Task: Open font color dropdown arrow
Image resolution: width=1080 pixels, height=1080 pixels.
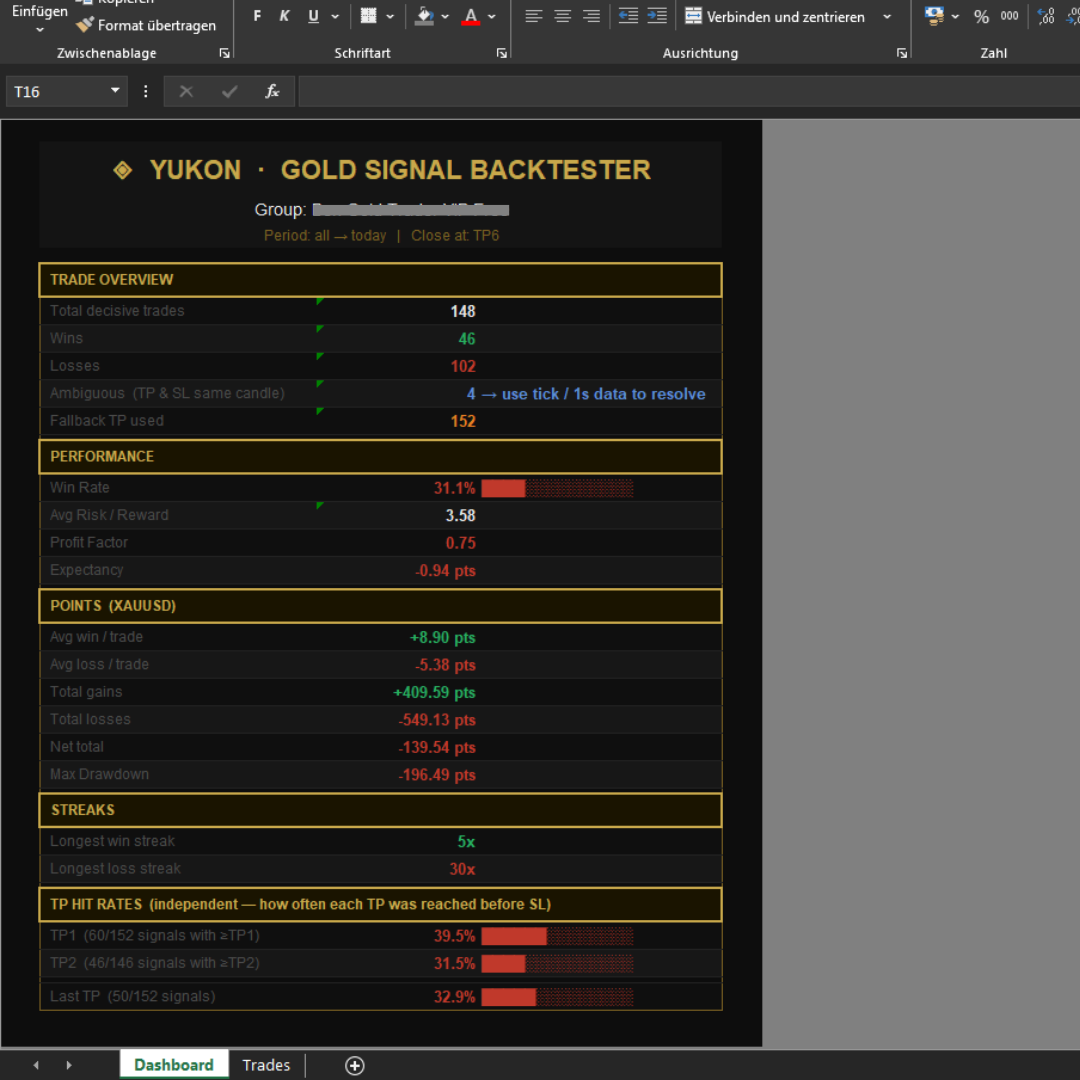Action: pyautogui.click(x=492, y=17)
